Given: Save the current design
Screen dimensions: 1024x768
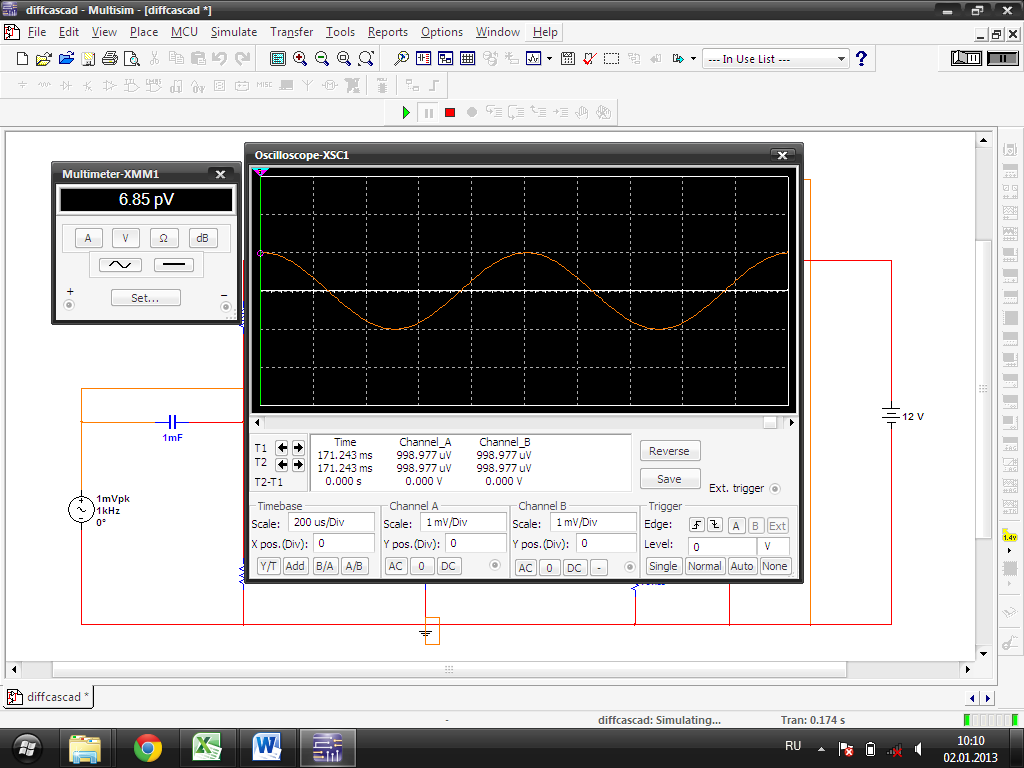Looking at the screenshot, I should 88,59.
